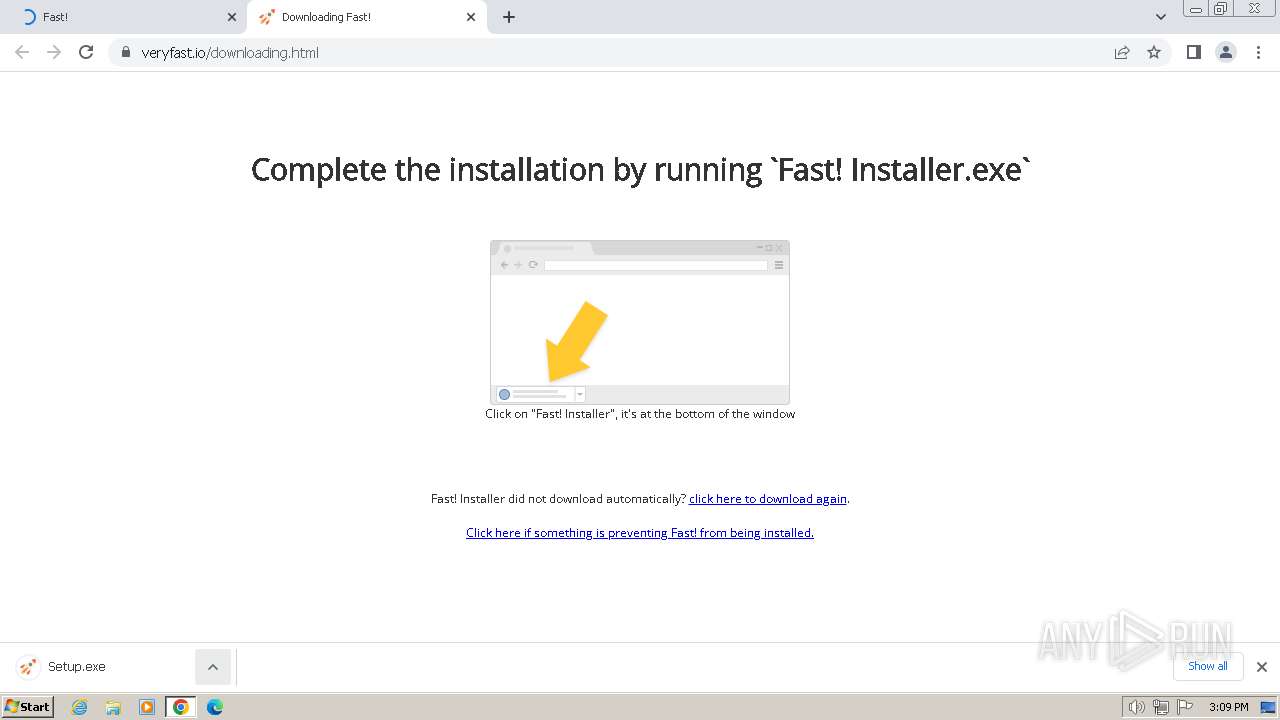Minimize the Chrome window
This screenshot has height=720, width=1280.
coord(1195,8)
